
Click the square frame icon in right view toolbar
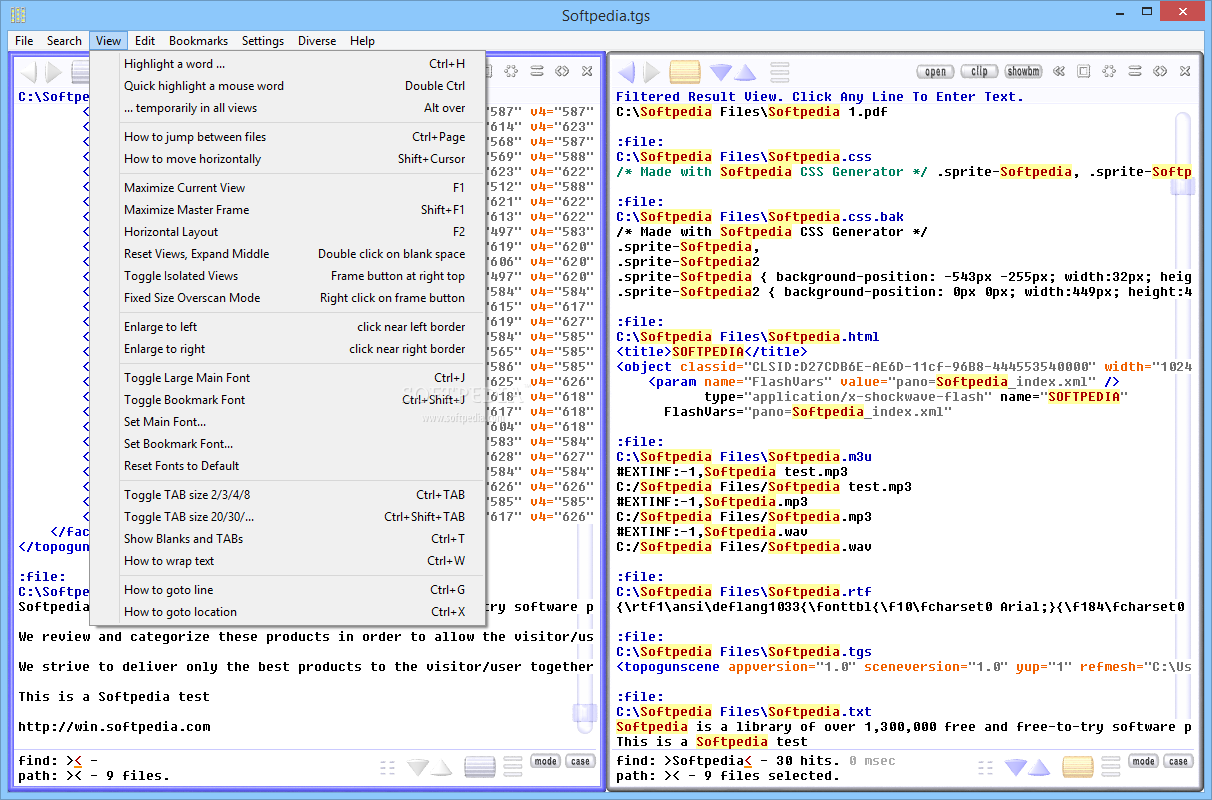(x=1083, y=71)
